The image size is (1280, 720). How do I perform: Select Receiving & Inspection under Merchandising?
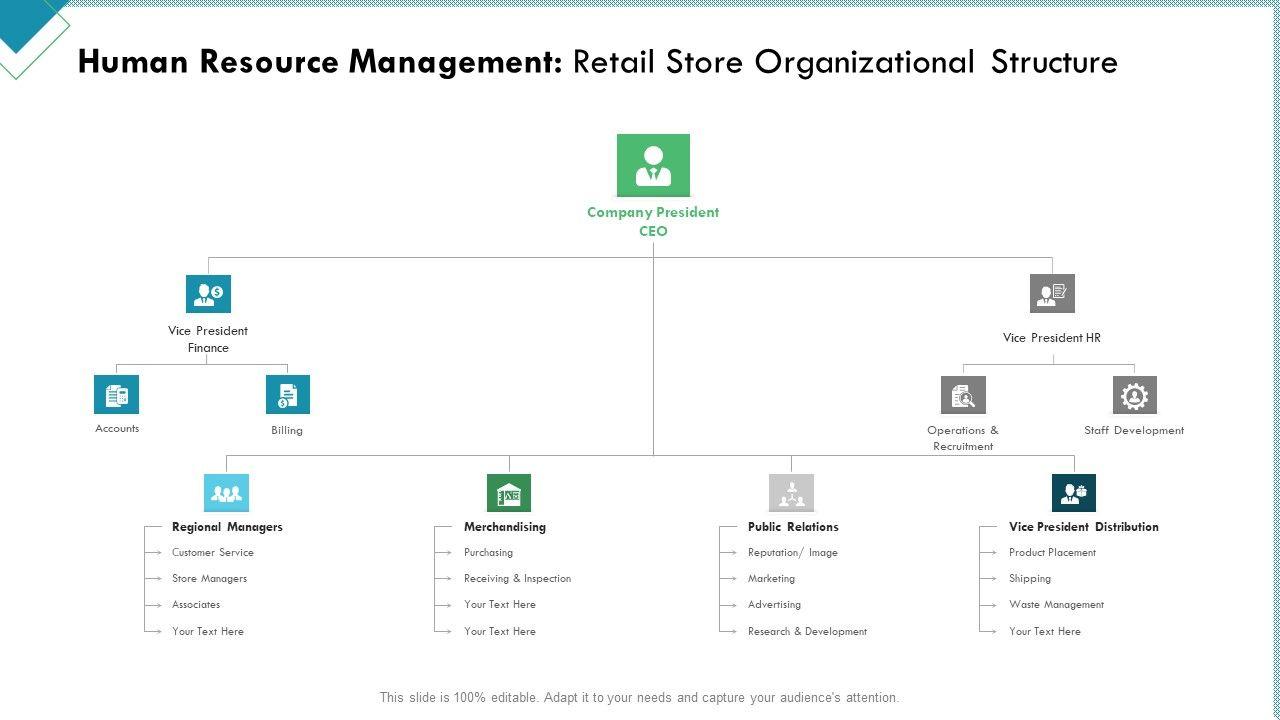[x=517, y=579]
